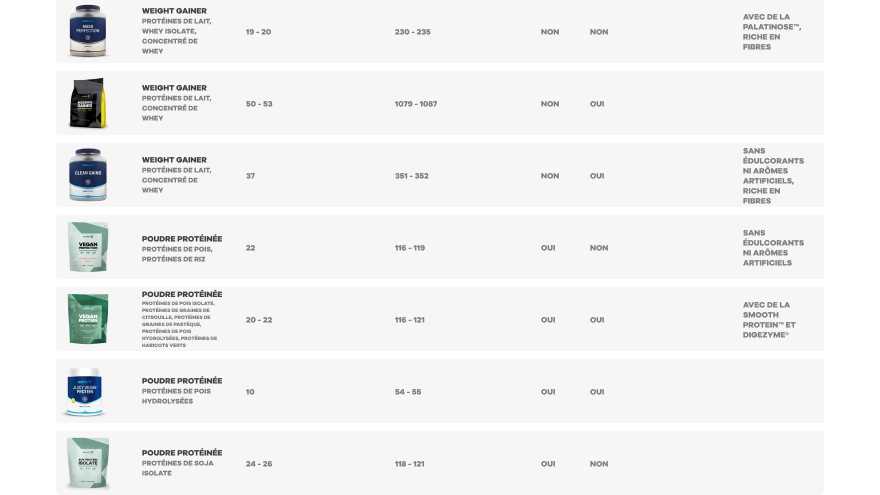
Task: Click the 54 - 55 calories value
Action: click(408, 392)
